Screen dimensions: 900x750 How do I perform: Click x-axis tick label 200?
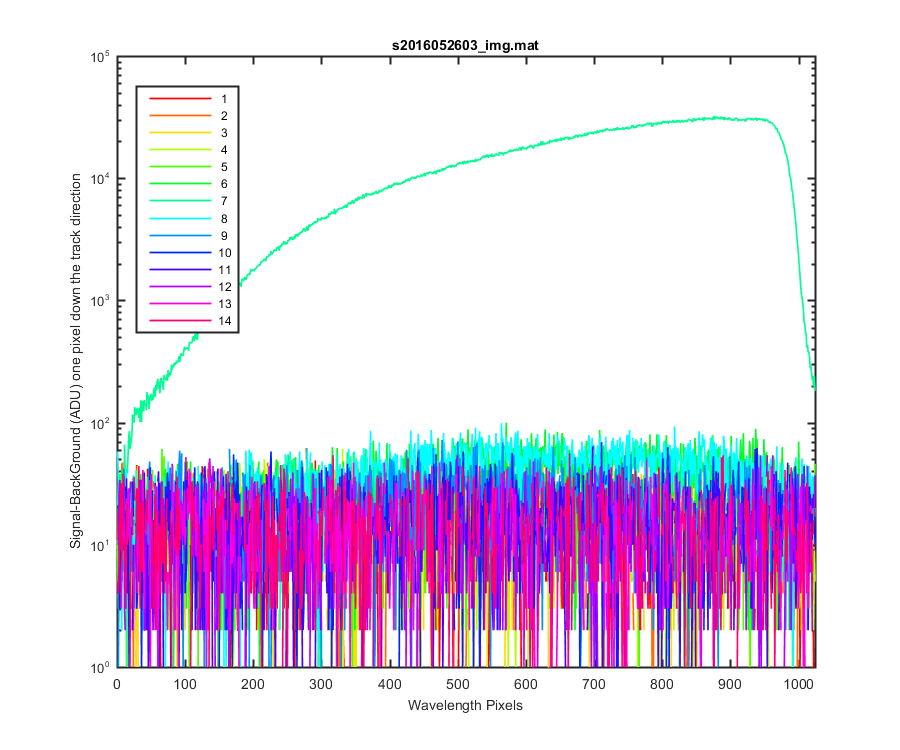[x=253, y=684]
